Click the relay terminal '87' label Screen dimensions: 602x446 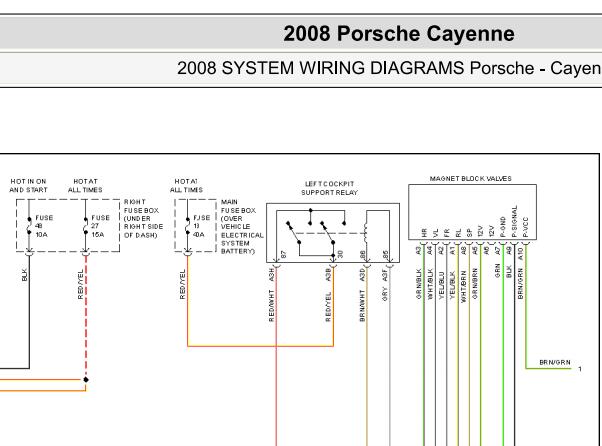pyautogui.click(x=284, y=254)
